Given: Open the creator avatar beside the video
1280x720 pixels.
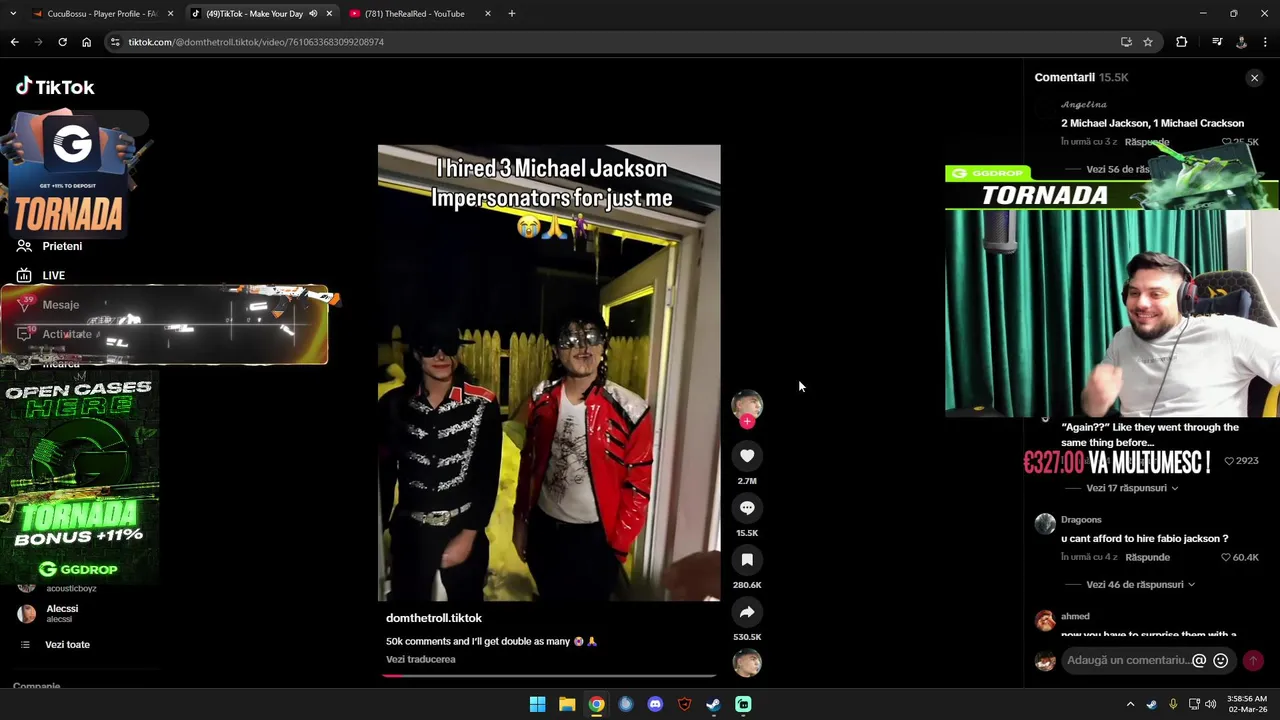Looking at the screenshot, I should click(x=747, y=404).
